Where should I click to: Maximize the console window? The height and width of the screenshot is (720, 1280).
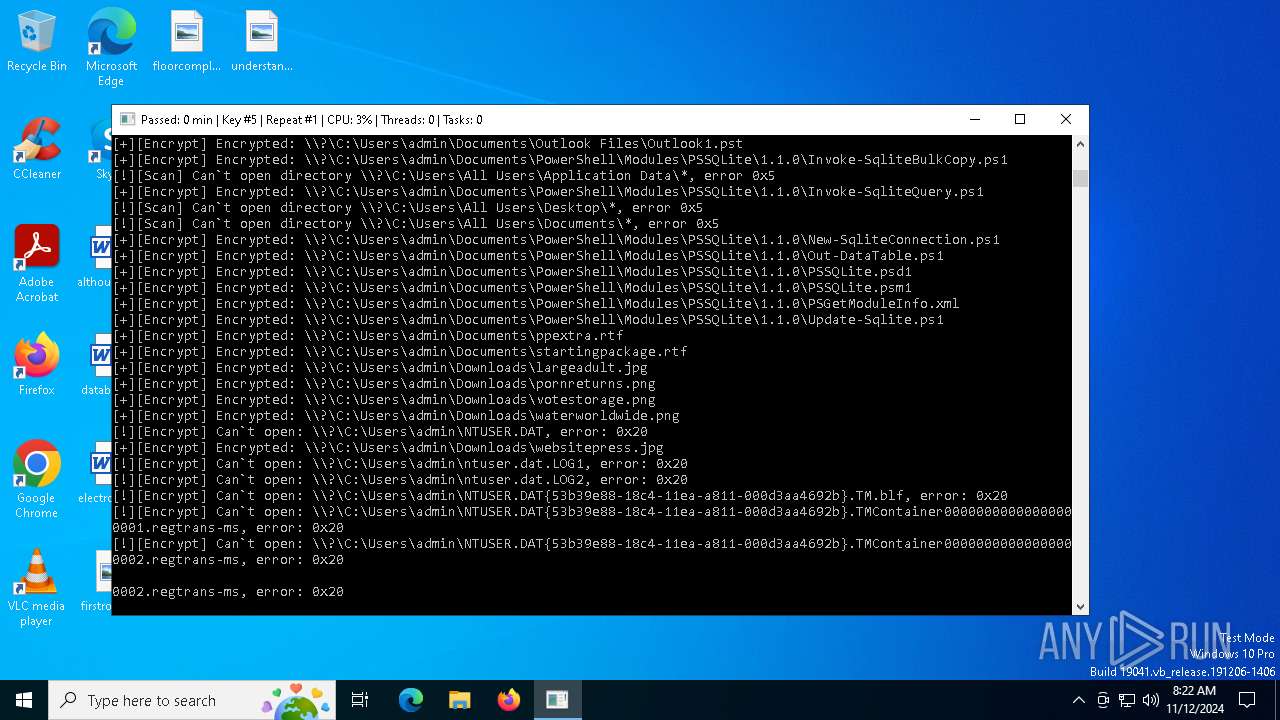point(1020,120)
